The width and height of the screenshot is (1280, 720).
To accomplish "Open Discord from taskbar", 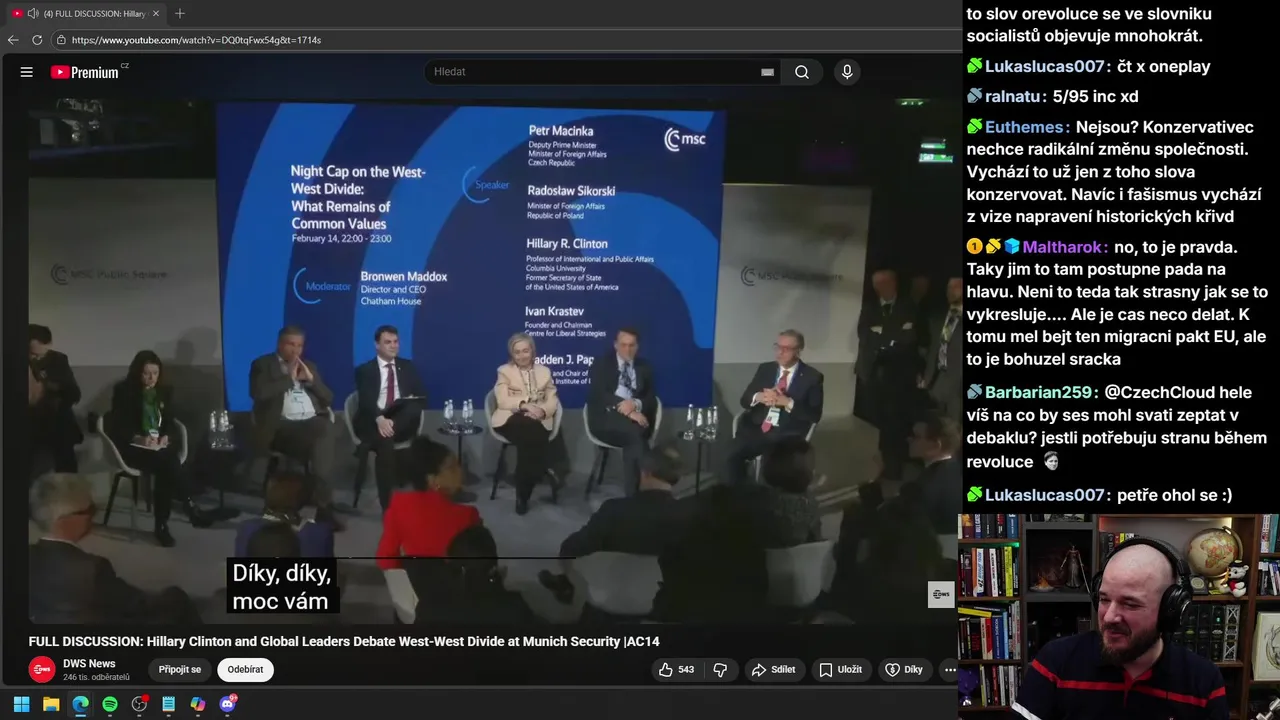I will click(x=227, y=704).
